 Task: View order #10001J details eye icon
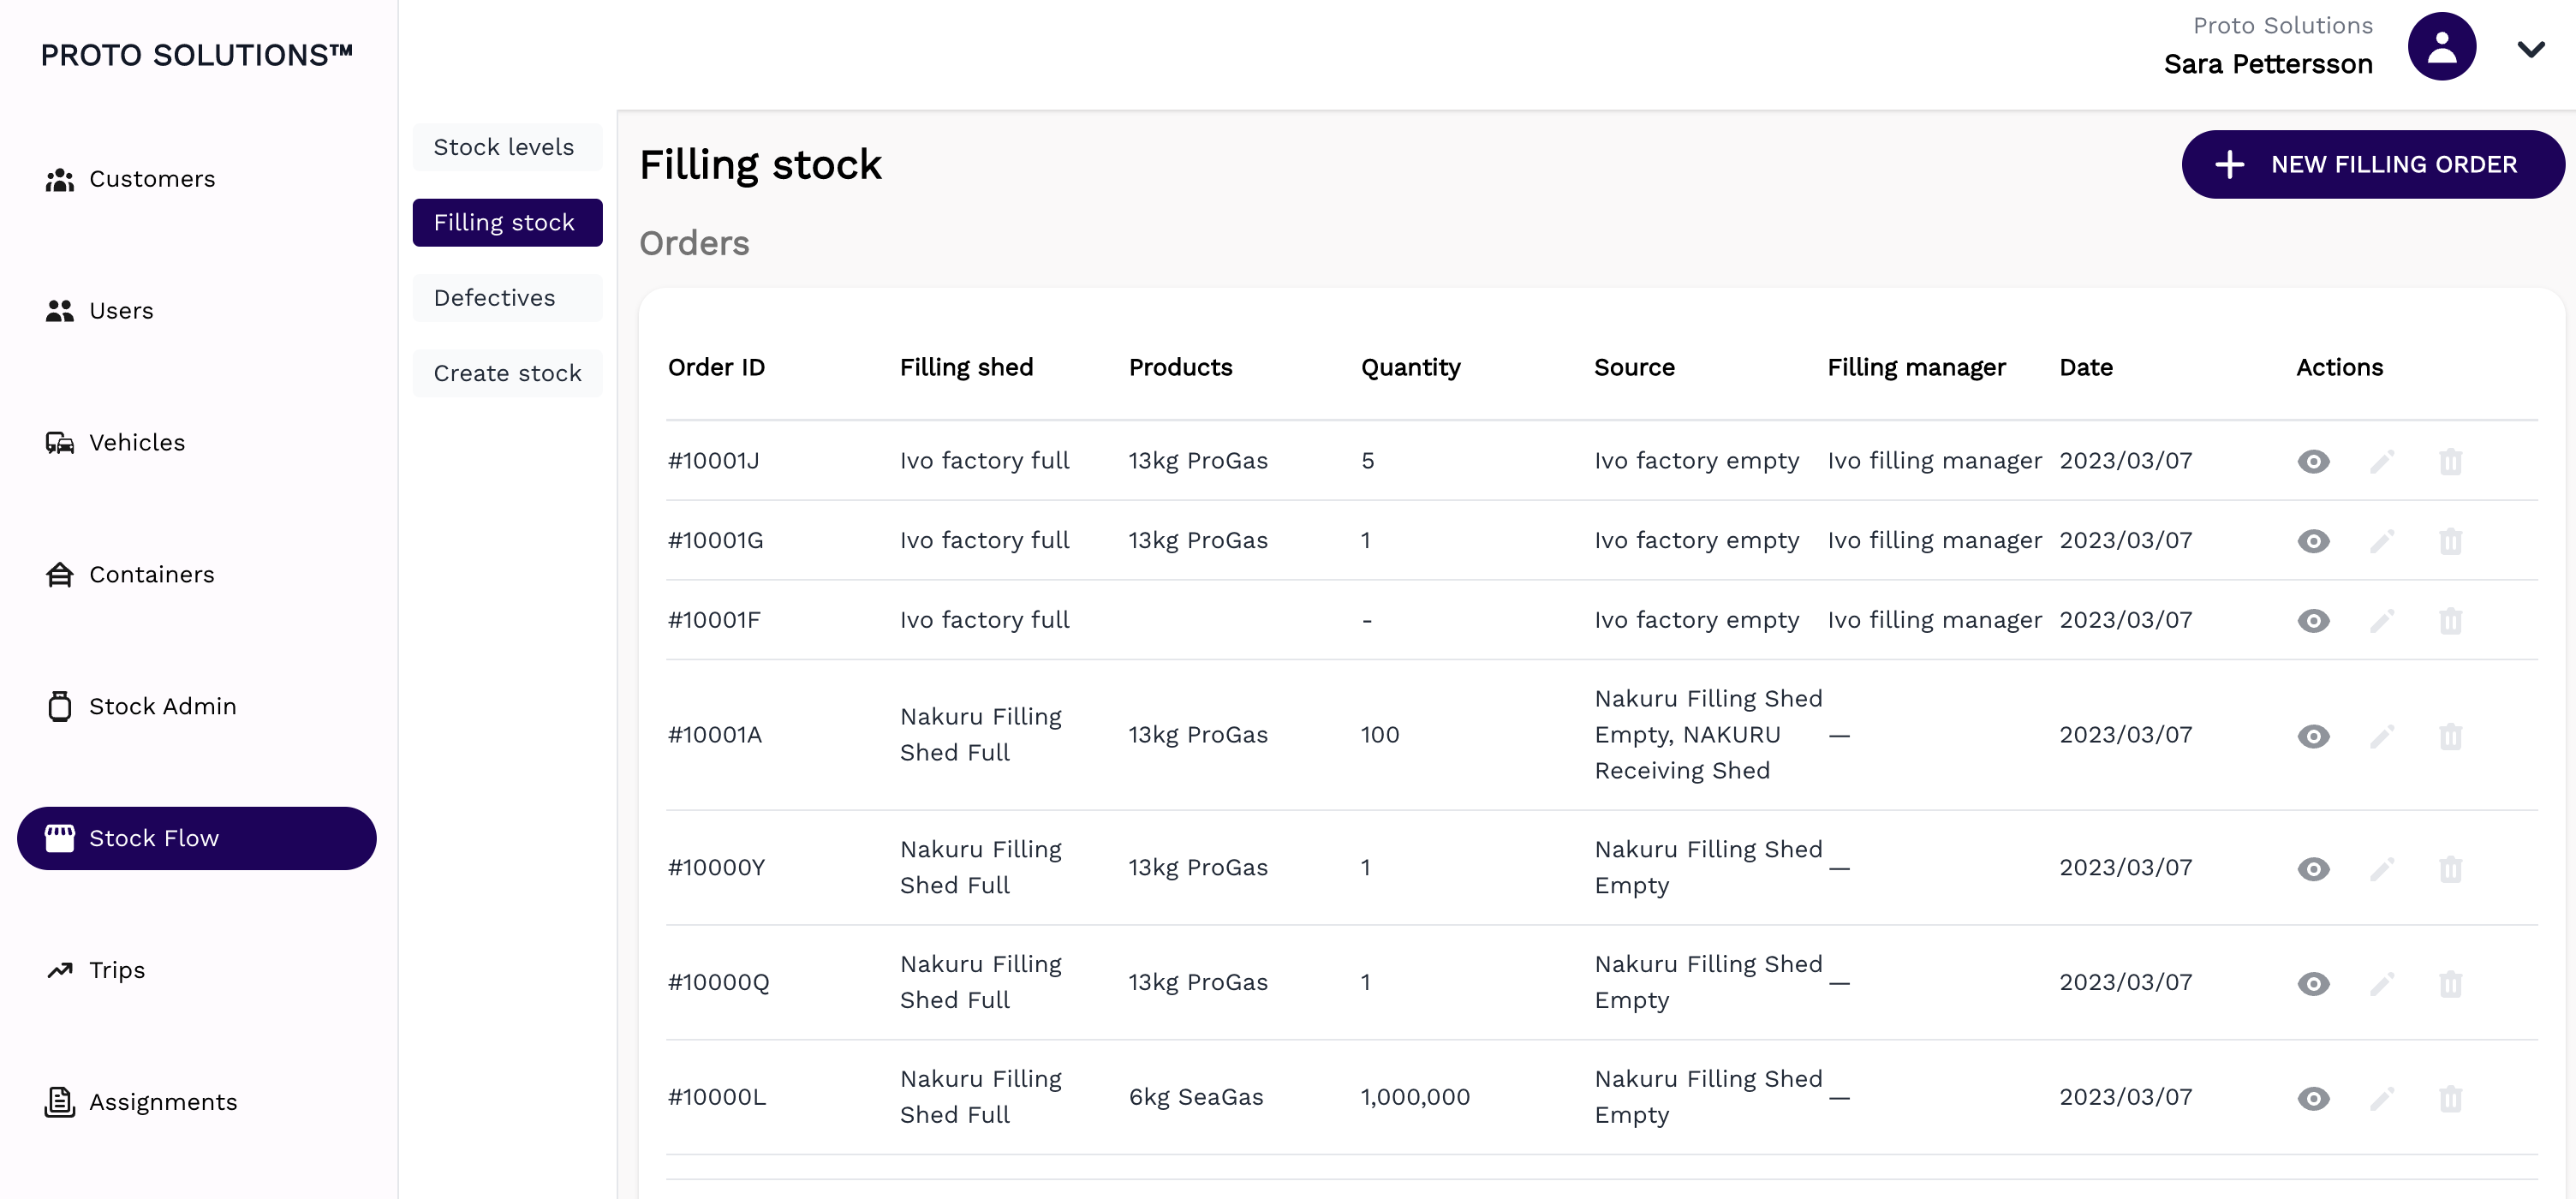[2313, 461]
